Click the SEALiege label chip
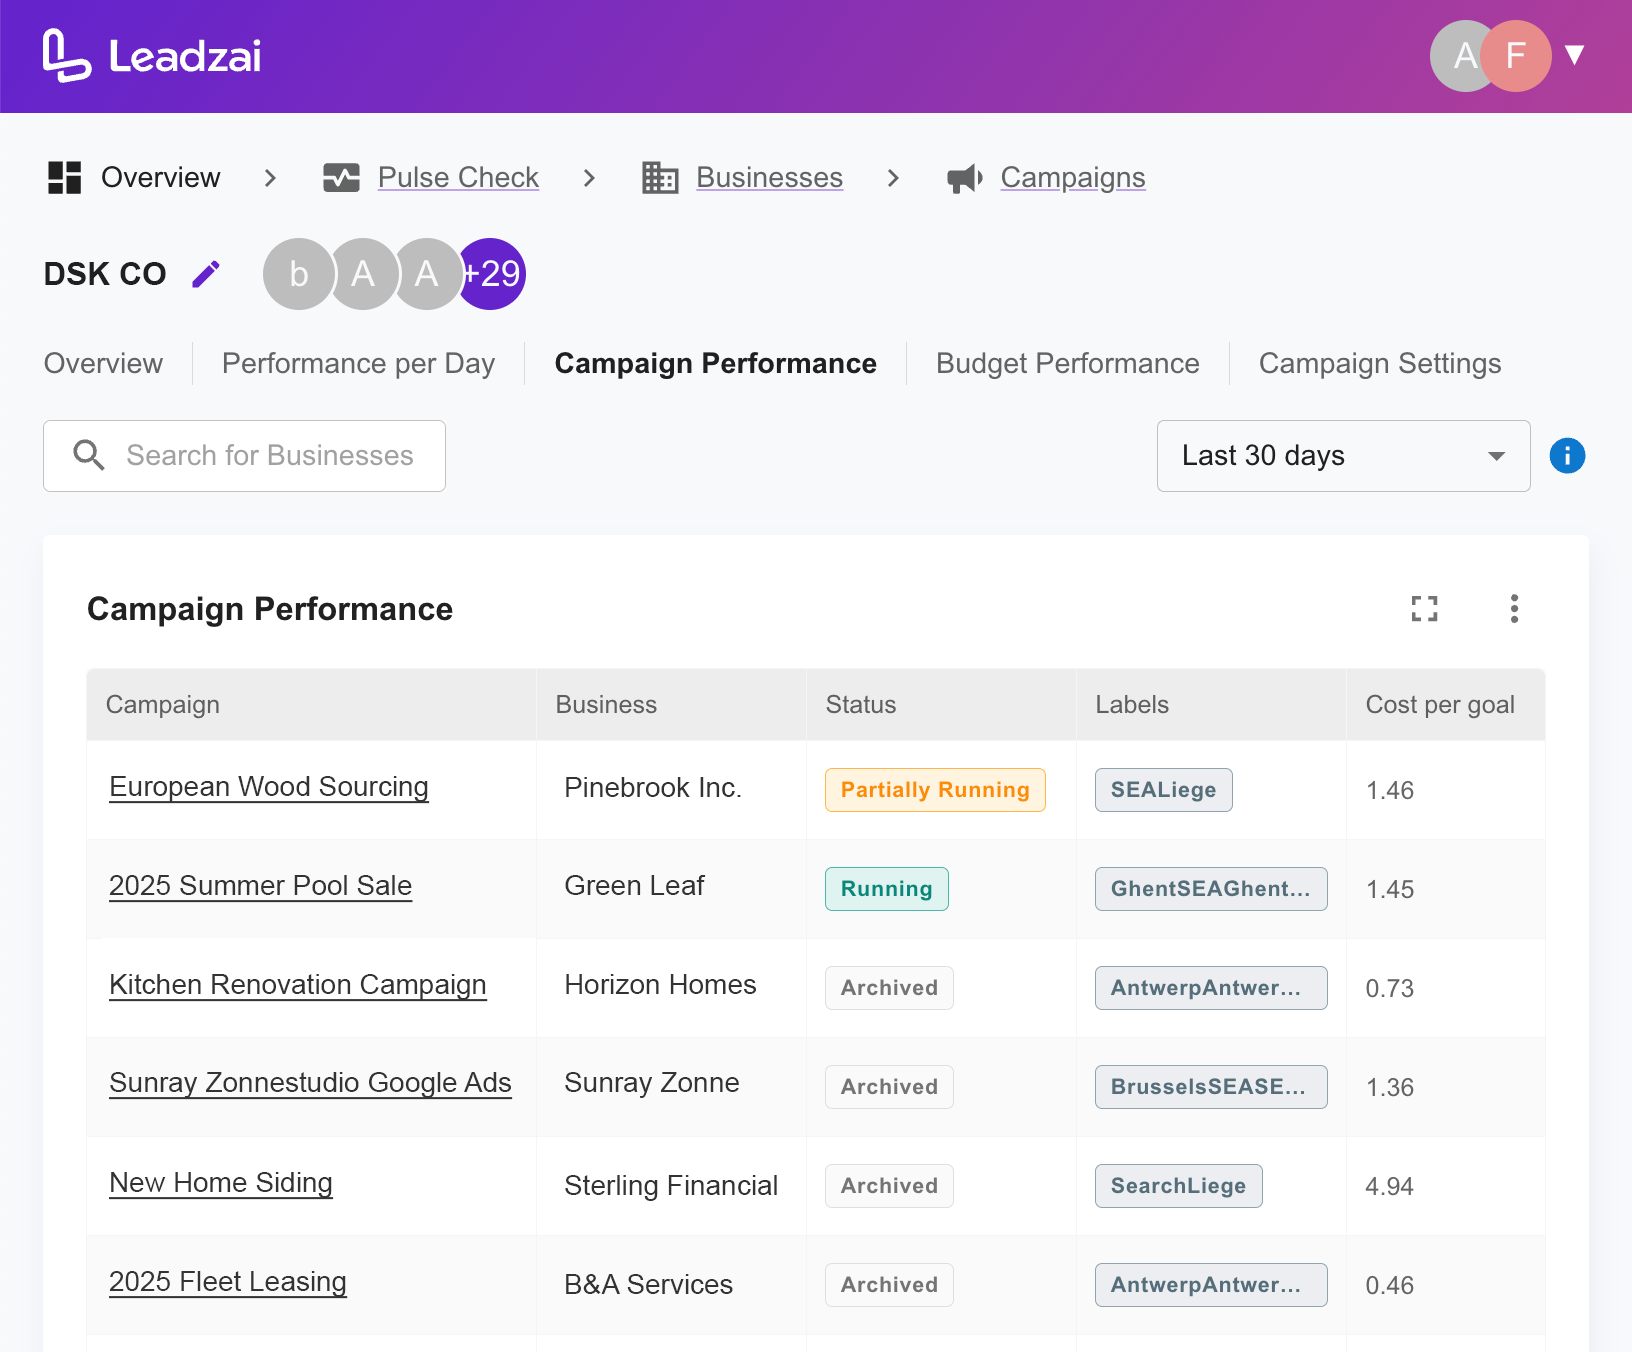 (x=1164, y=790)
